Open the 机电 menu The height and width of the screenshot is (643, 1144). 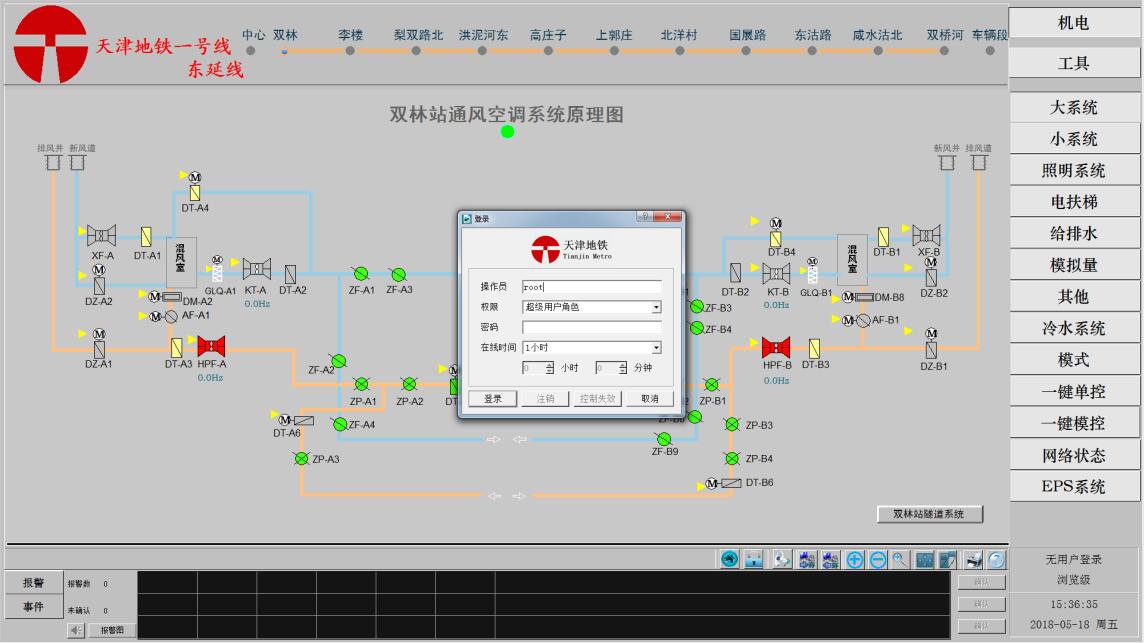1074,23
